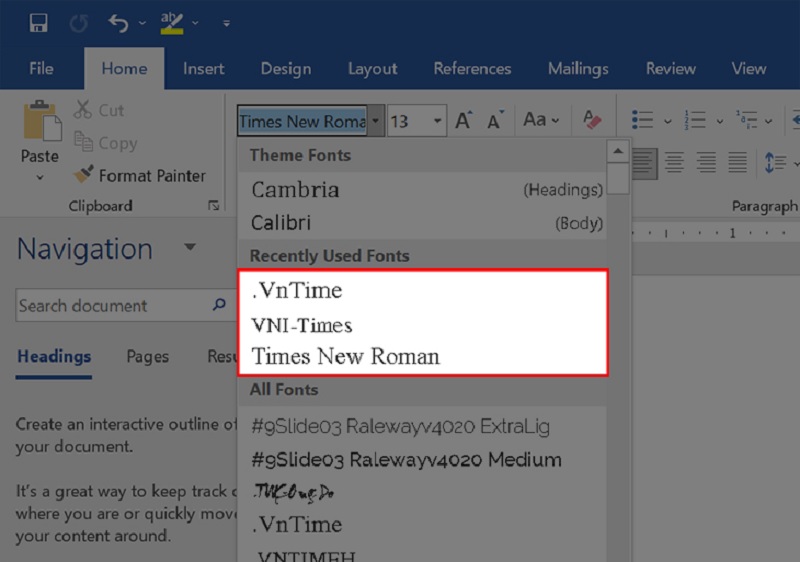Choose VNI-Times in Recently Used Fonts
Screen dimensions: 800x562
pyautogui.click(x=422, y=325)
